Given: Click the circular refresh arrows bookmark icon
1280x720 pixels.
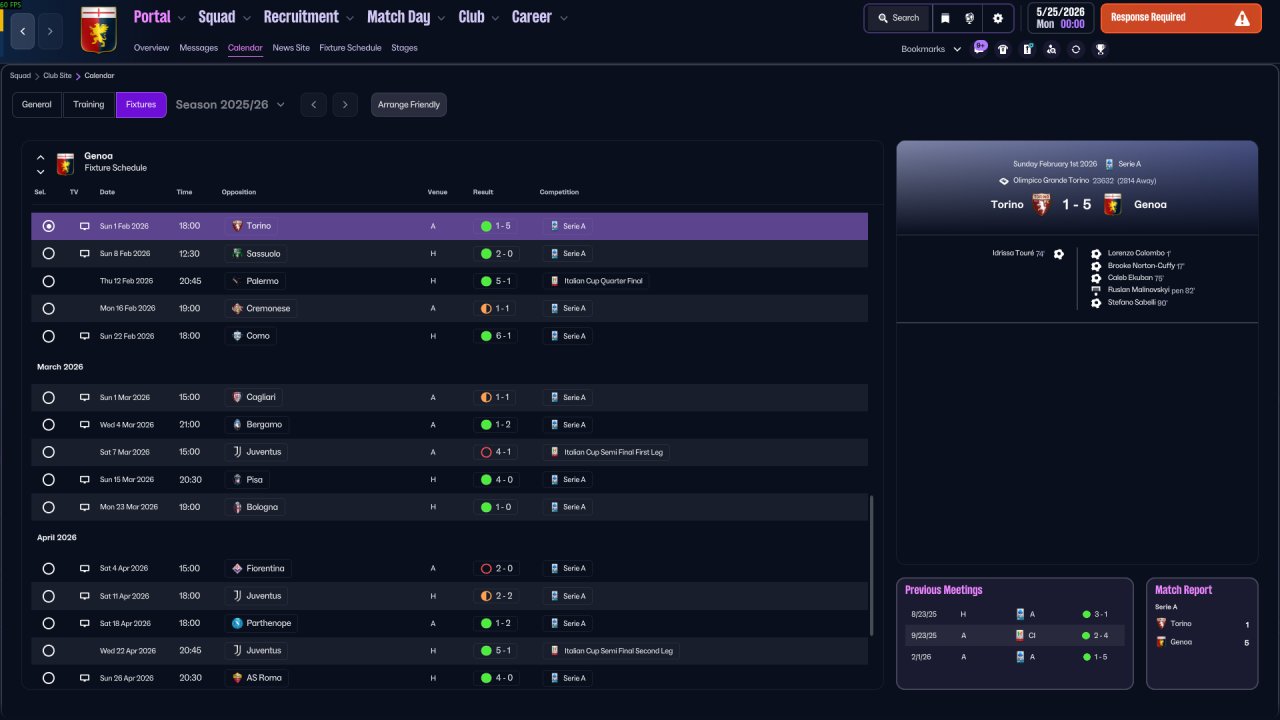Looking at the screenshot, I should [1075, 49].
